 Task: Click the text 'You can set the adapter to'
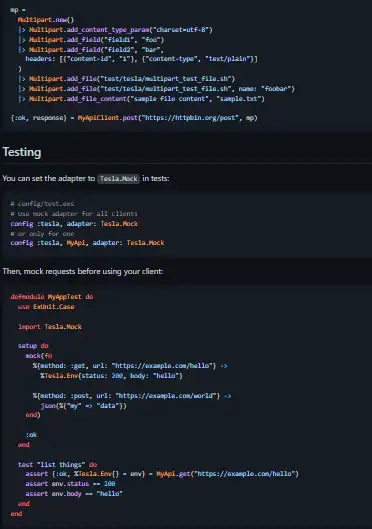click(49, 178)
